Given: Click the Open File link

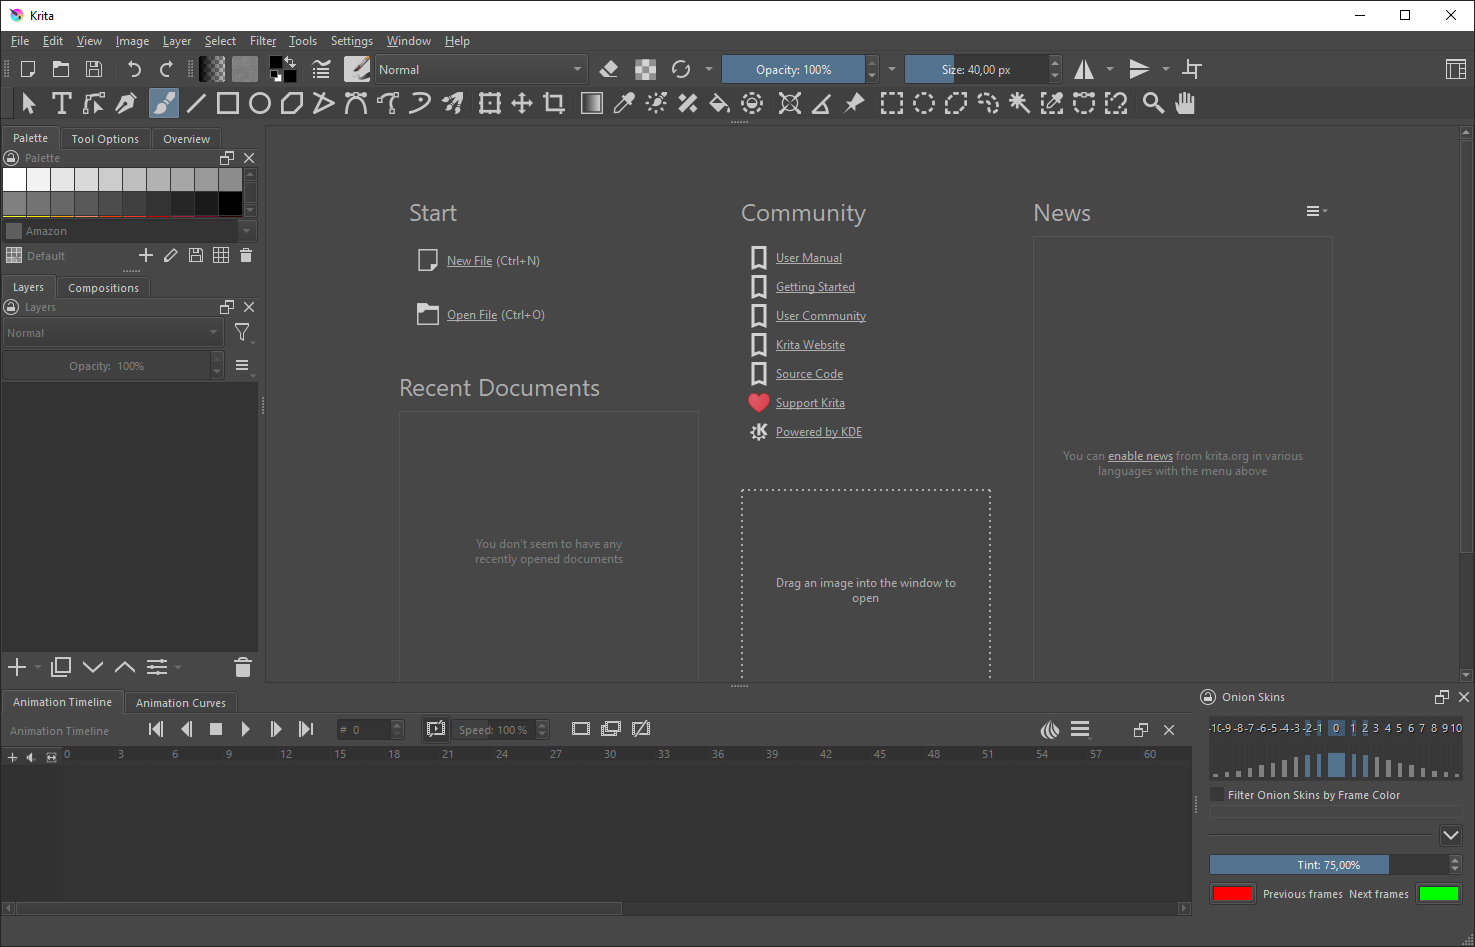Looking at the screenshot, I should point(472,315).
